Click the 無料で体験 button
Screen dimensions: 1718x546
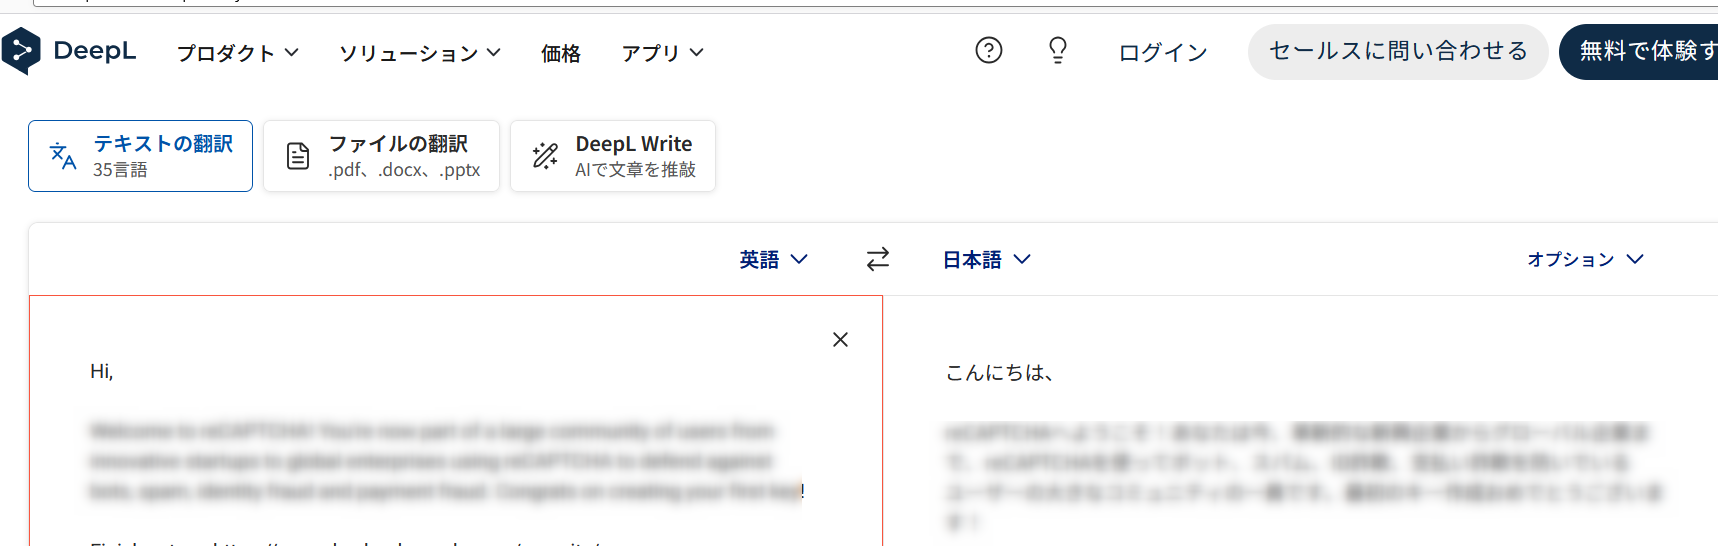click(x=1640, y=52)
